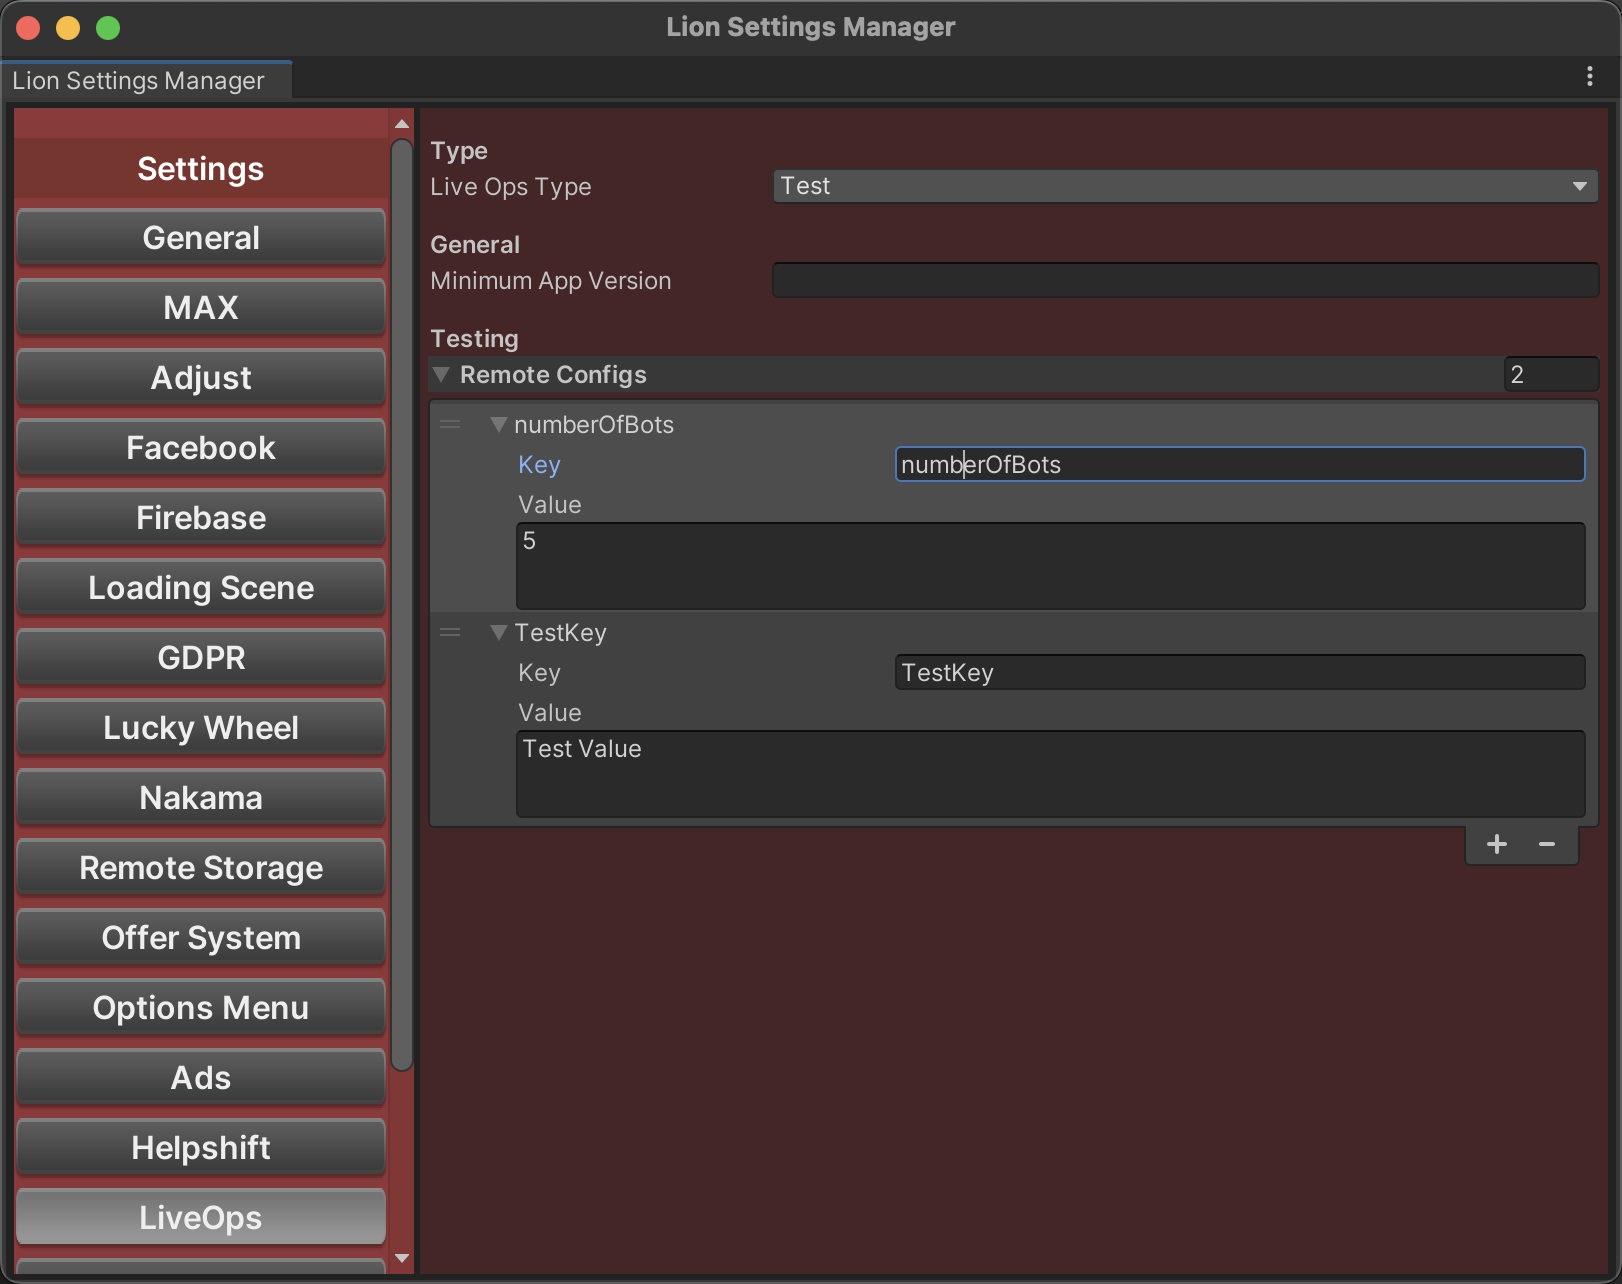Open the Loading Scene settings

tap(201, 588)
